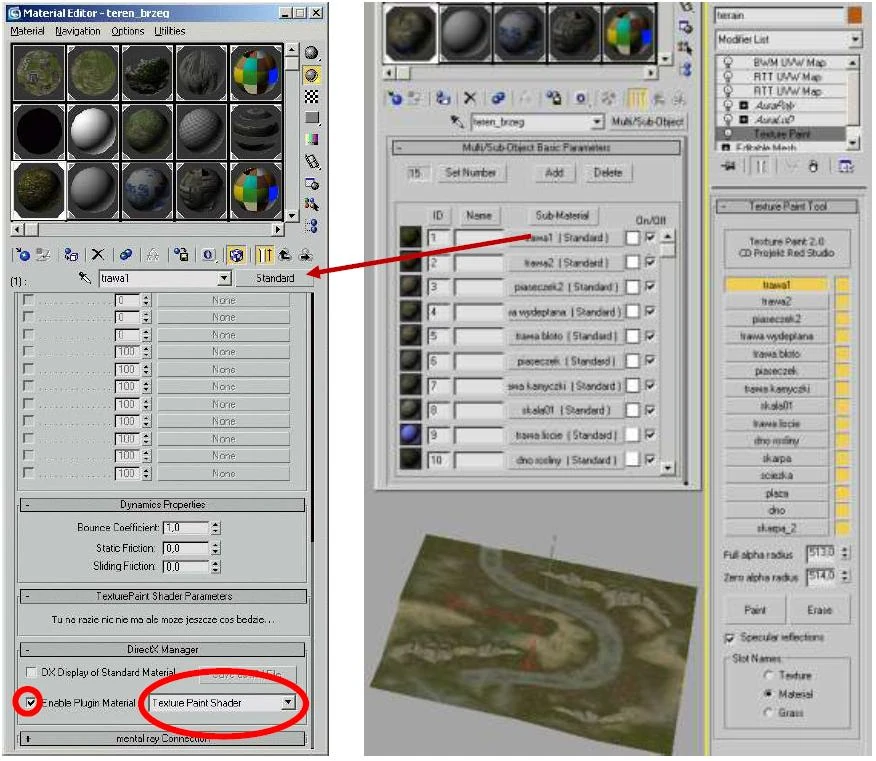876x761 pixels.
Task: Open the trawa1 material name dropdown
Action: click(x=224, y=278)
